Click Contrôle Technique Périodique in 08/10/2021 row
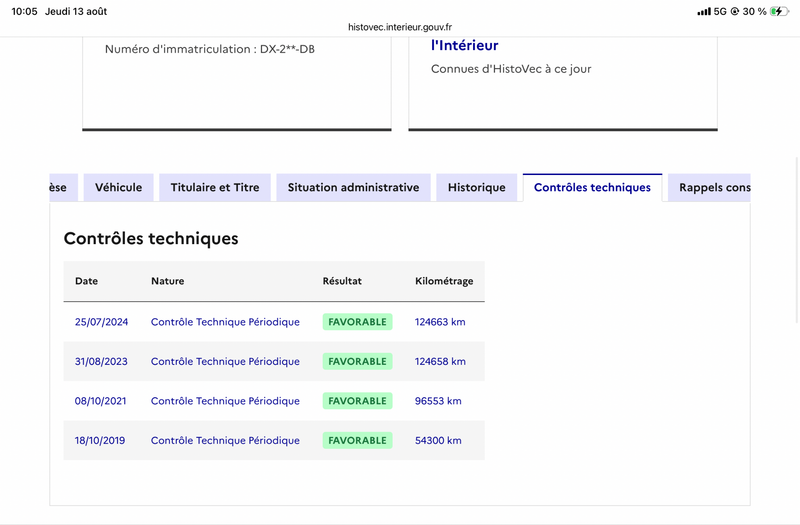This screenshot has width=800, height=525. point(225,401)
